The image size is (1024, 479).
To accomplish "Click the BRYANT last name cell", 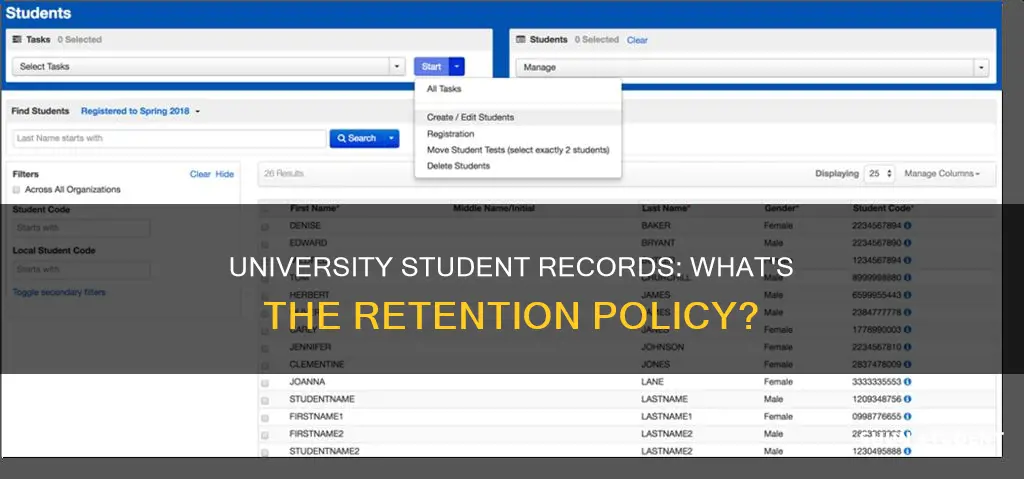I will pos(658,242).
